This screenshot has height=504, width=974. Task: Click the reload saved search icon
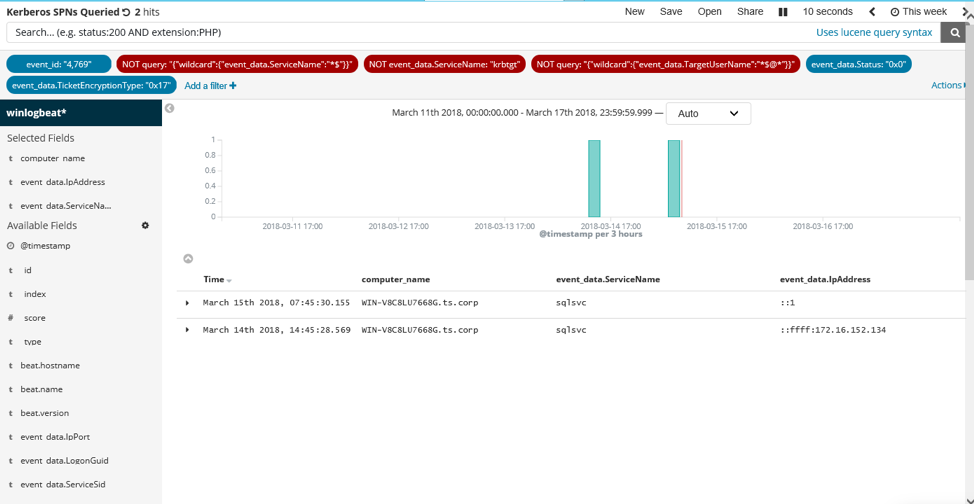(127, 12)
